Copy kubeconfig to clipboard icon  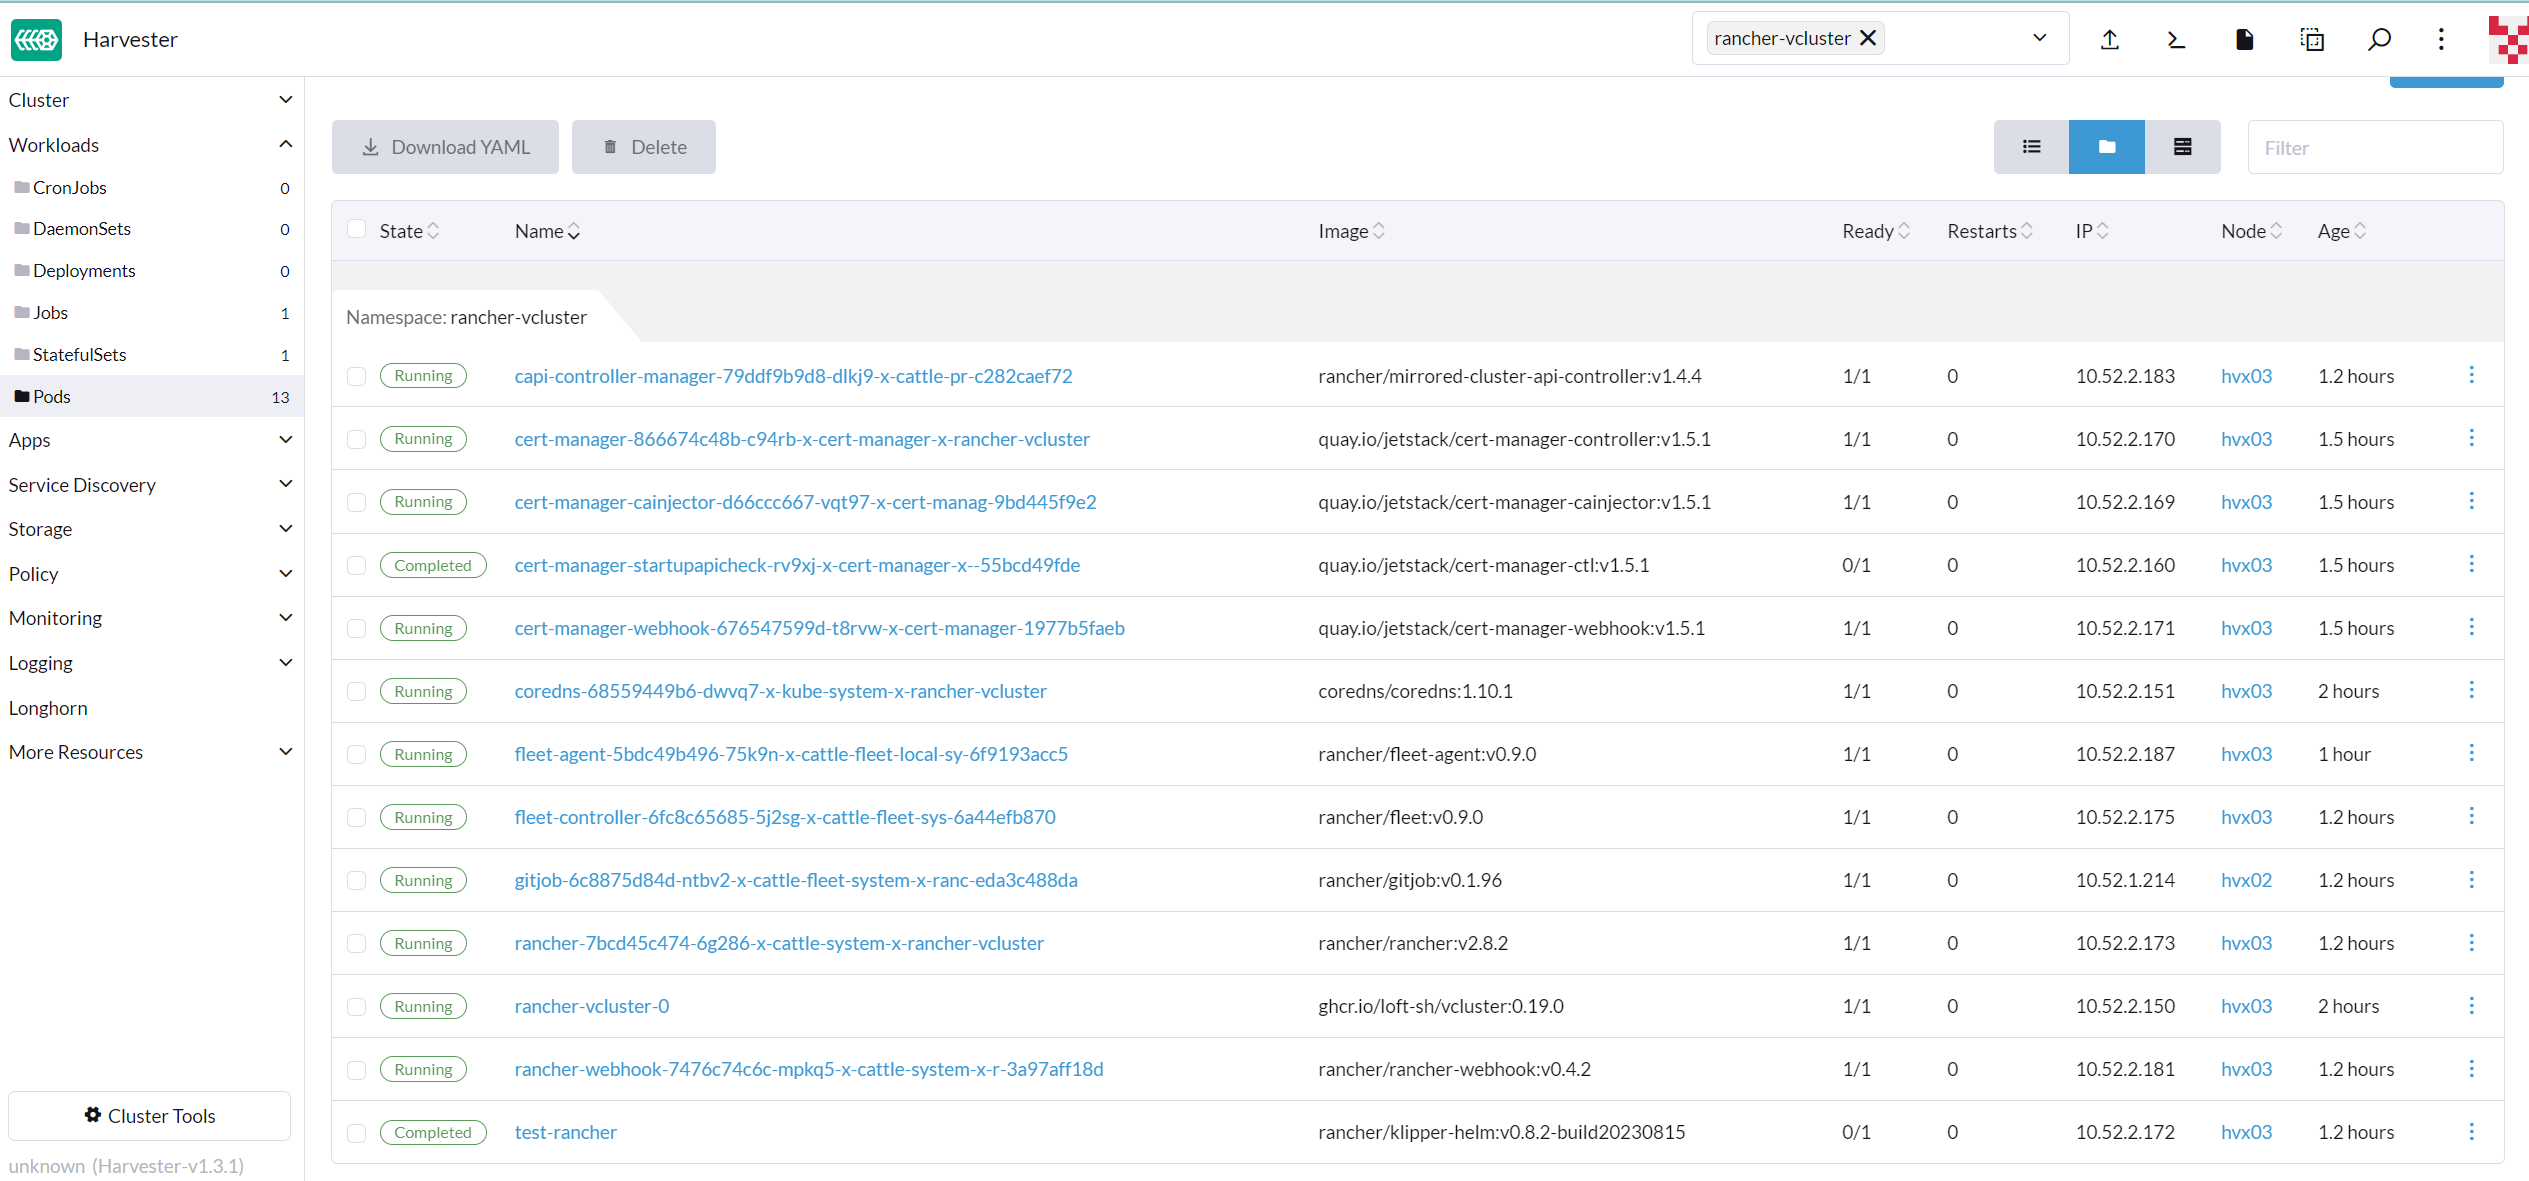point(2312,39)
